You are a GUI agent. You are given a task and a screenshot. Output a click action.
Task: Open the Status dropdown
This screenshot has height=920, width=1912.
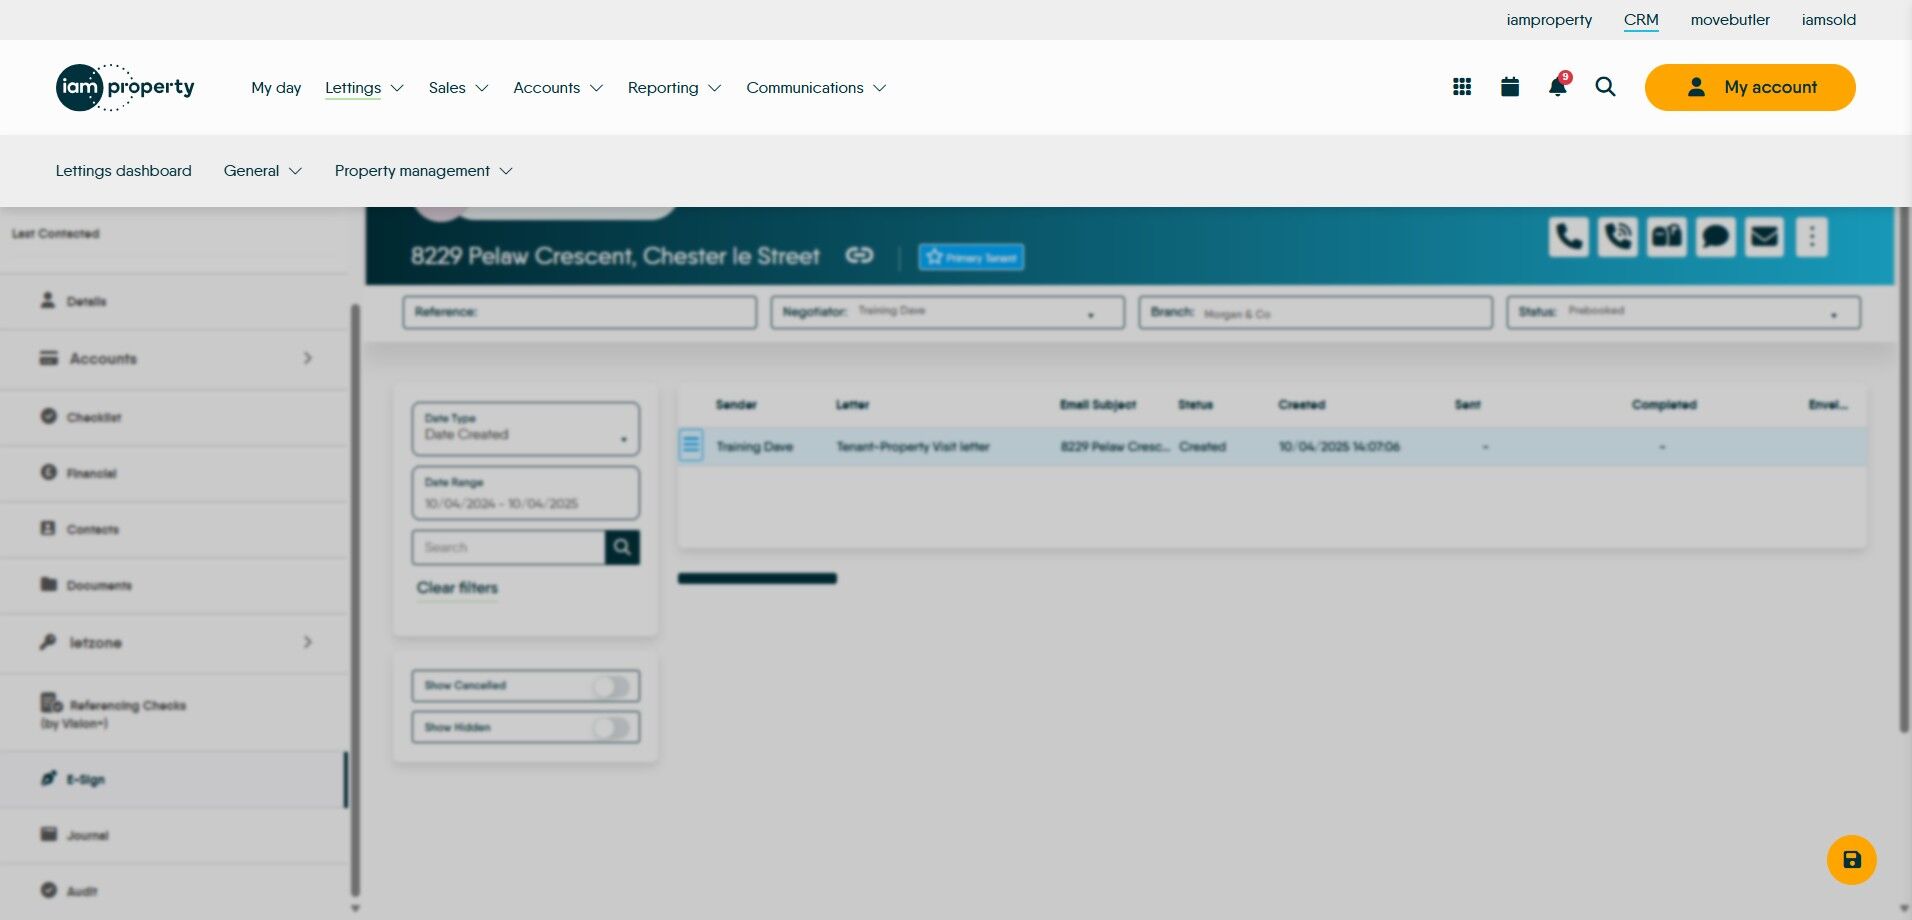tap(1683, 312)
